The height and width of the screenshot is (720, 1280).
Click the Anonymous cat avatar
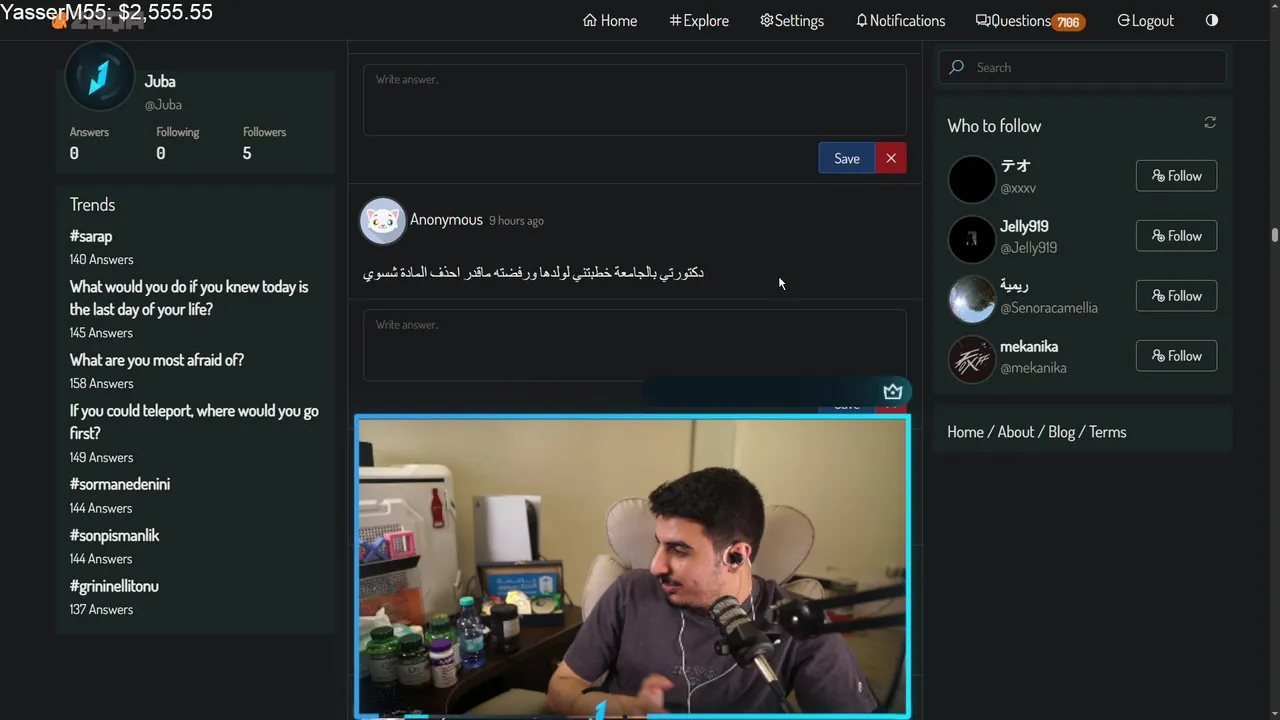pos(382,221)
